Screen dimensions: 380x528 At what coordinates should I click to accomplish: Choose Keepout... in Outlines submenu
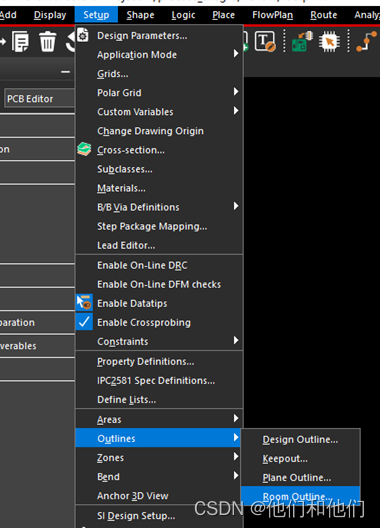[300, 459]
